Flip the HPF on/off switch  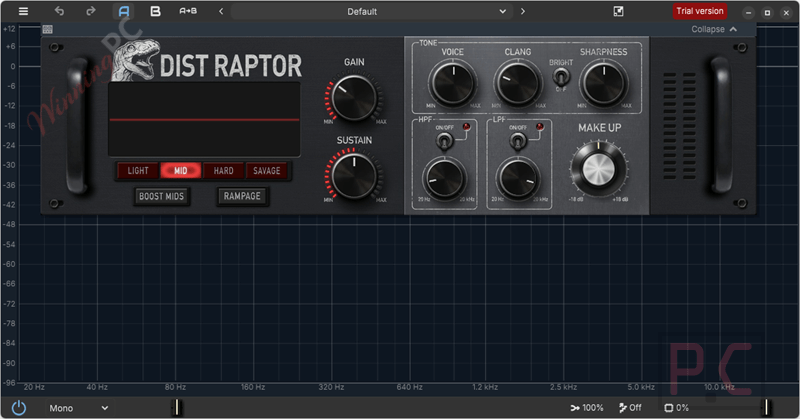tap(444, 141)
